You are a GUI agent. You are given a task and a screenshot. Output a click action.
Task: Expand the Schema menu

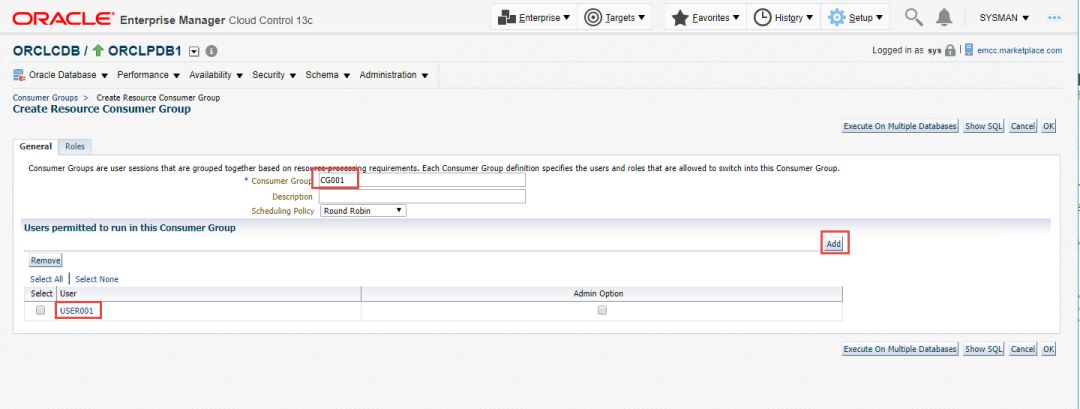pos(328,75)
